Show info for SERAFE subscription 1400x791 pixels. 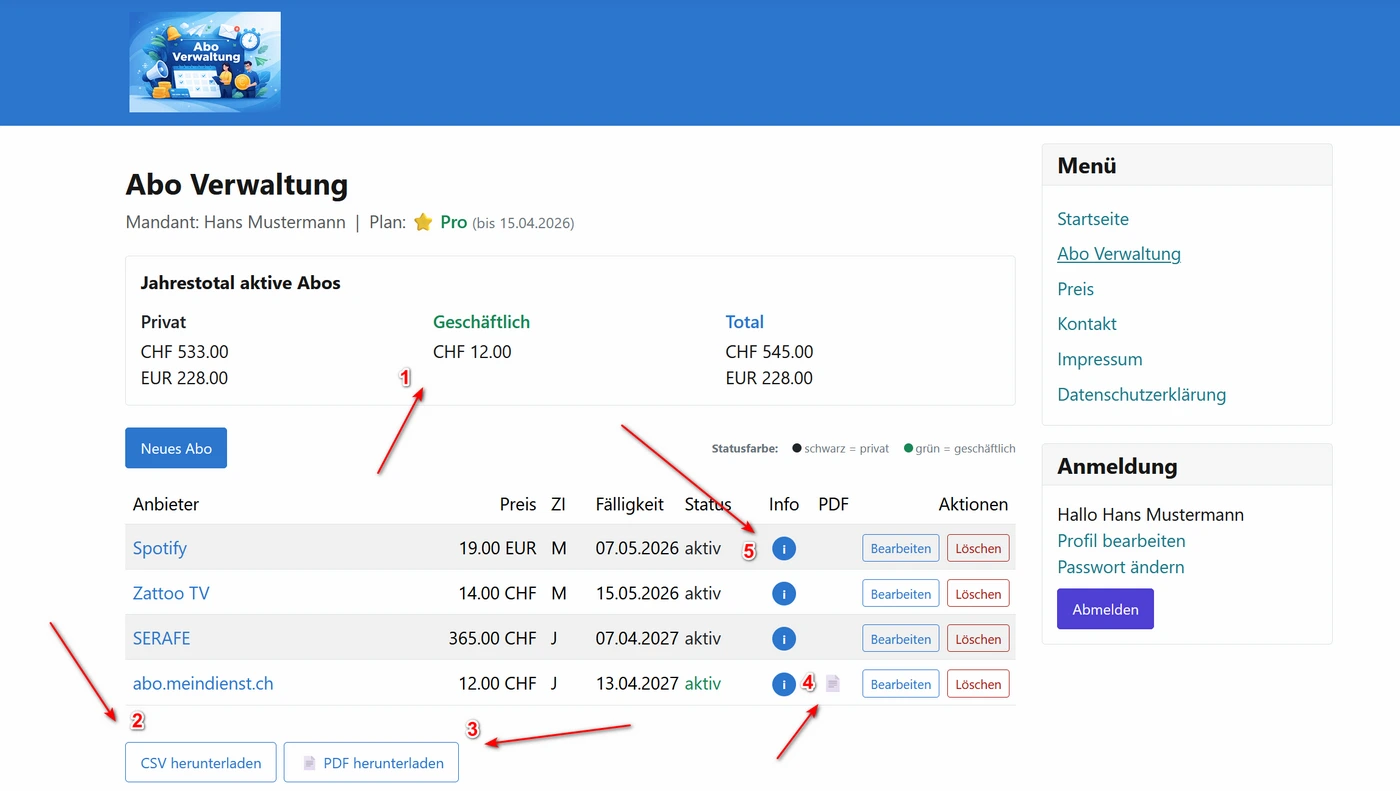(x=784, y=638)
